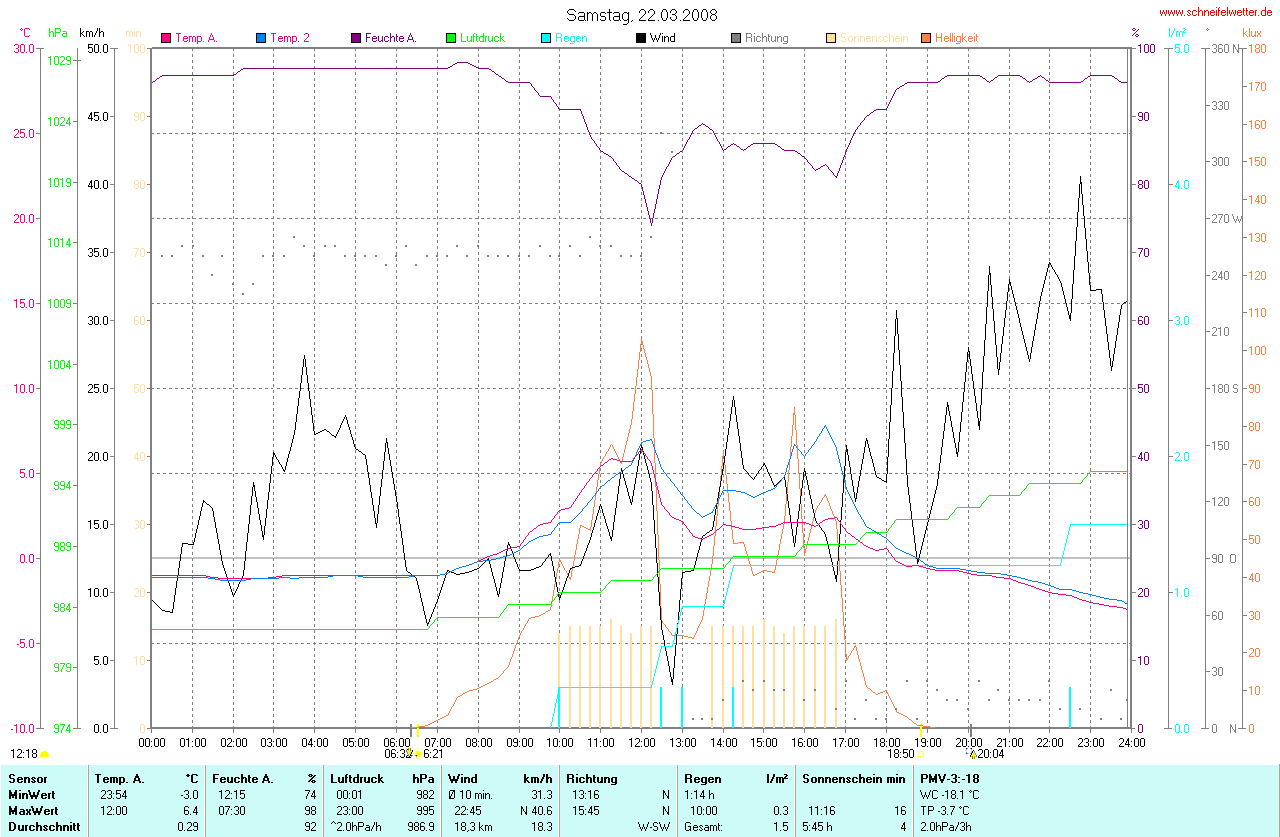Click the Luftdruck legend label
The width and height of the screenshot is (1280, 837).
483,38
